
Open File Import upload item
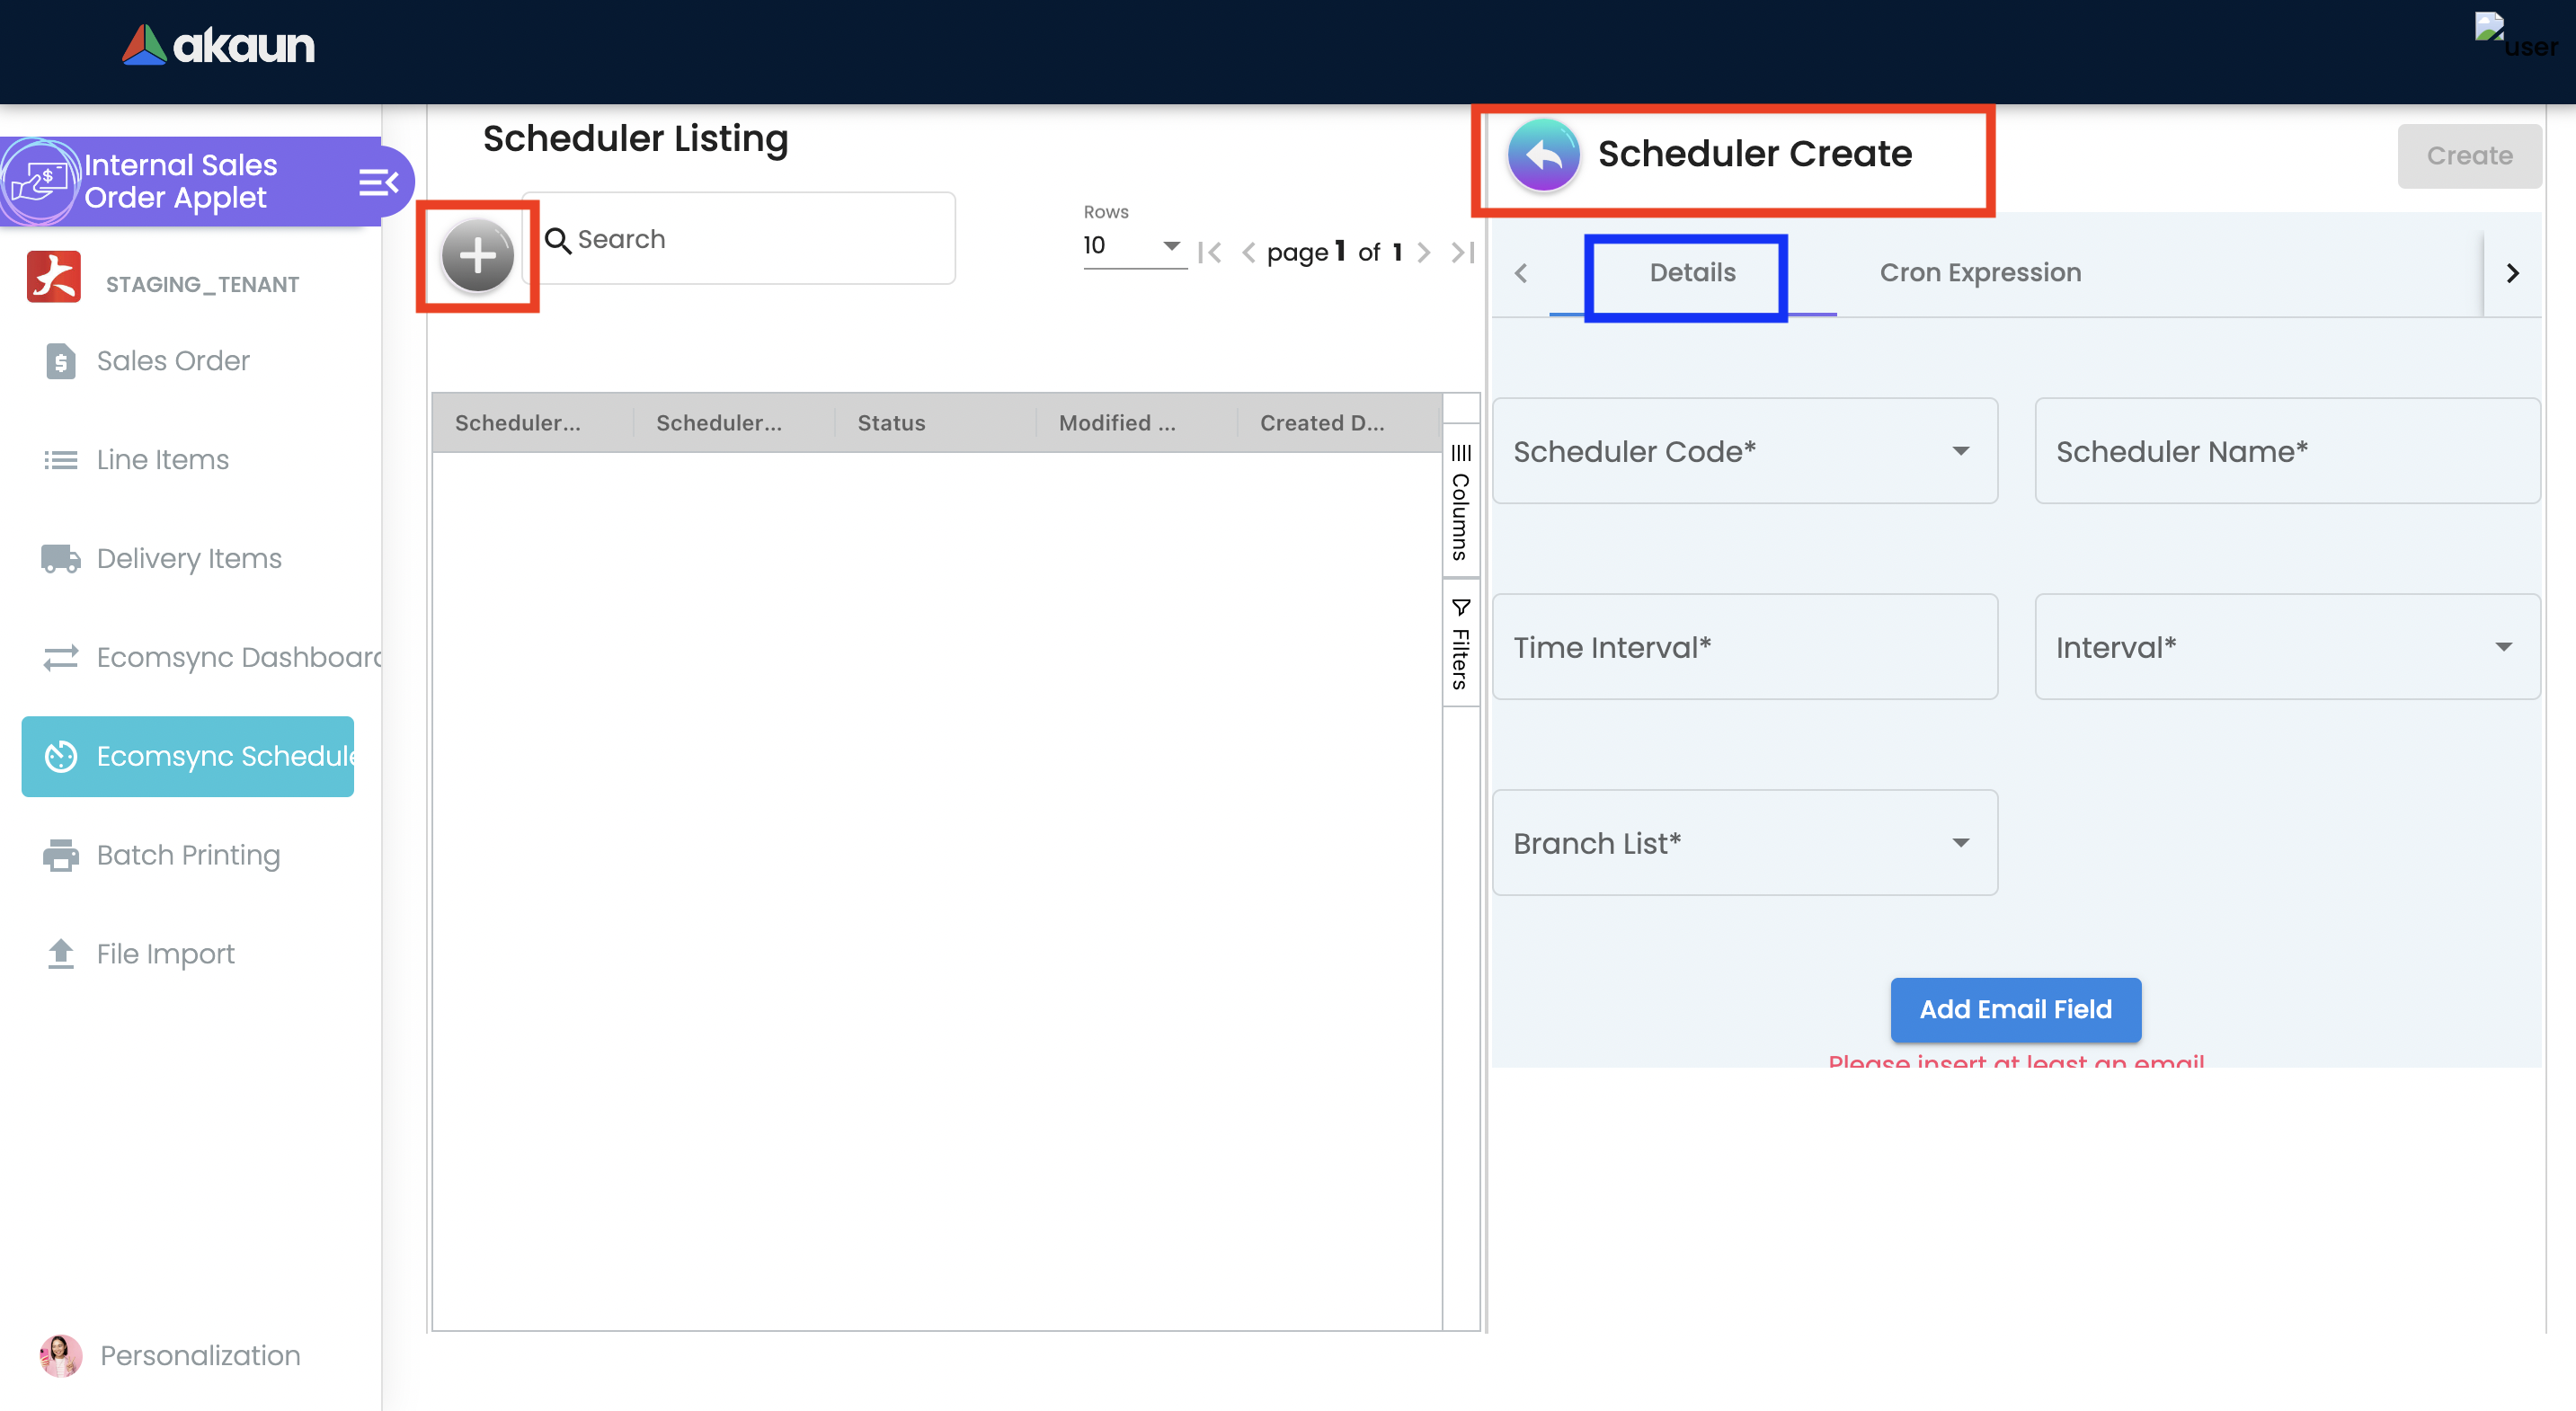tap(165, 953)
